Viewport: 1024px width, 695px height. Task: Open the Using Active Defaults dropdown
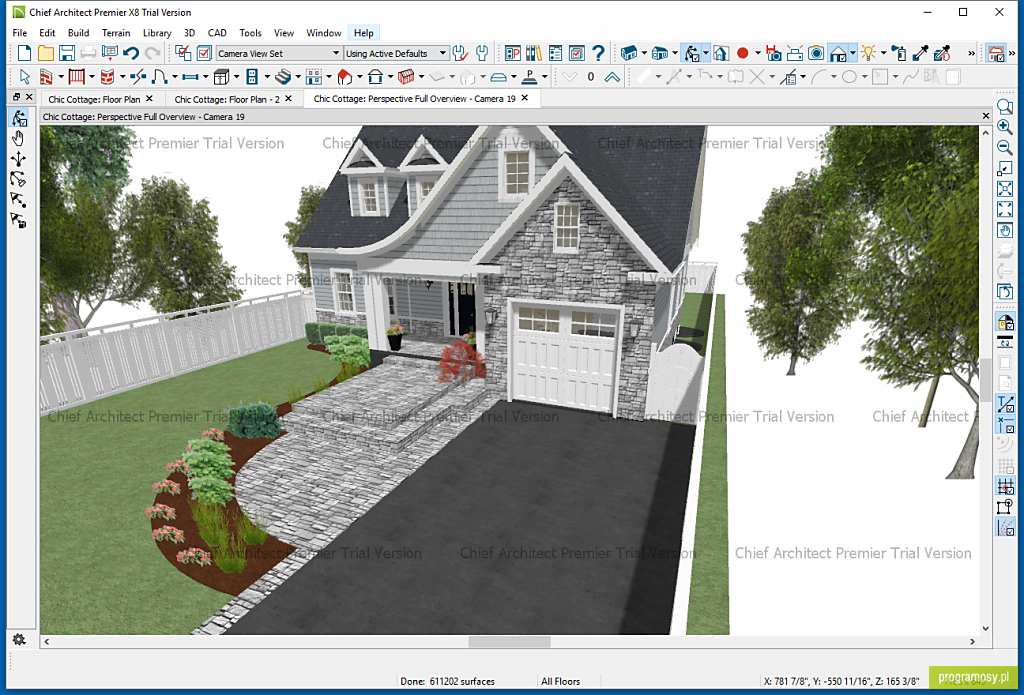[396, 53]
